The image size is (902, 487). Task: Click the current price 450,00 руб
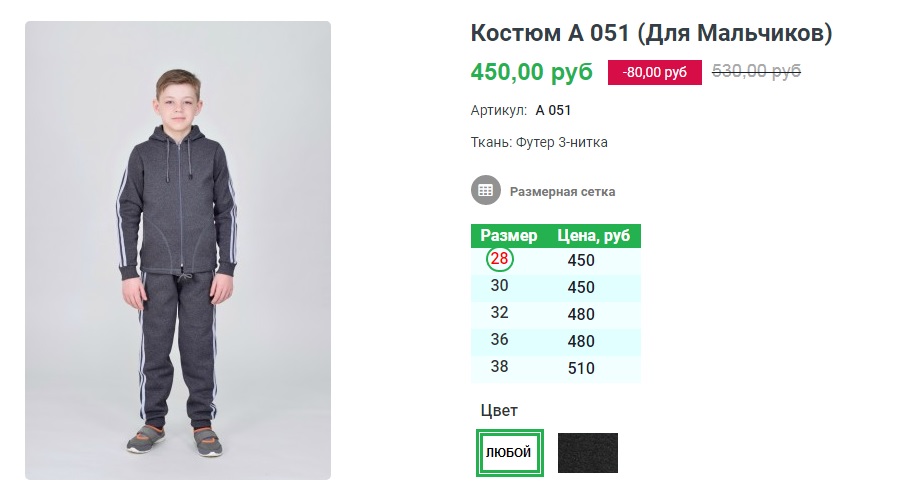pos(531,72)
